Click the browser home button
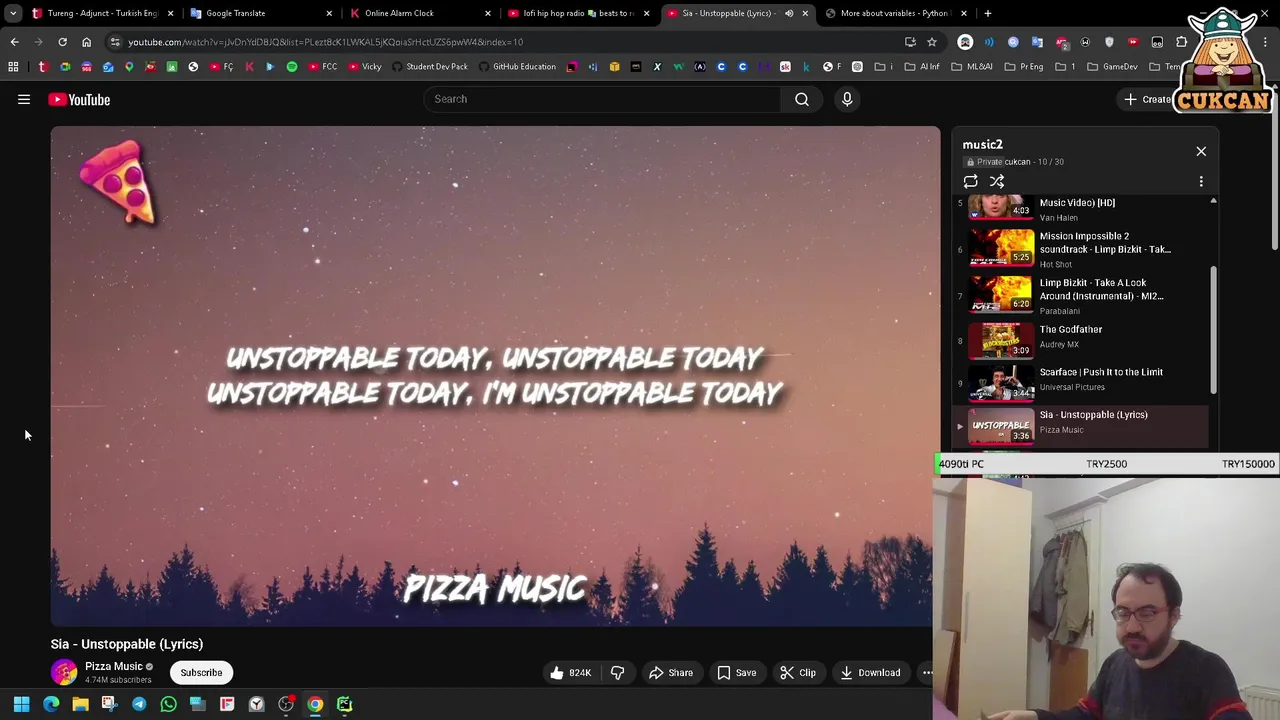The width and height of the screenshot is (1280, 720). click(86, 42)
